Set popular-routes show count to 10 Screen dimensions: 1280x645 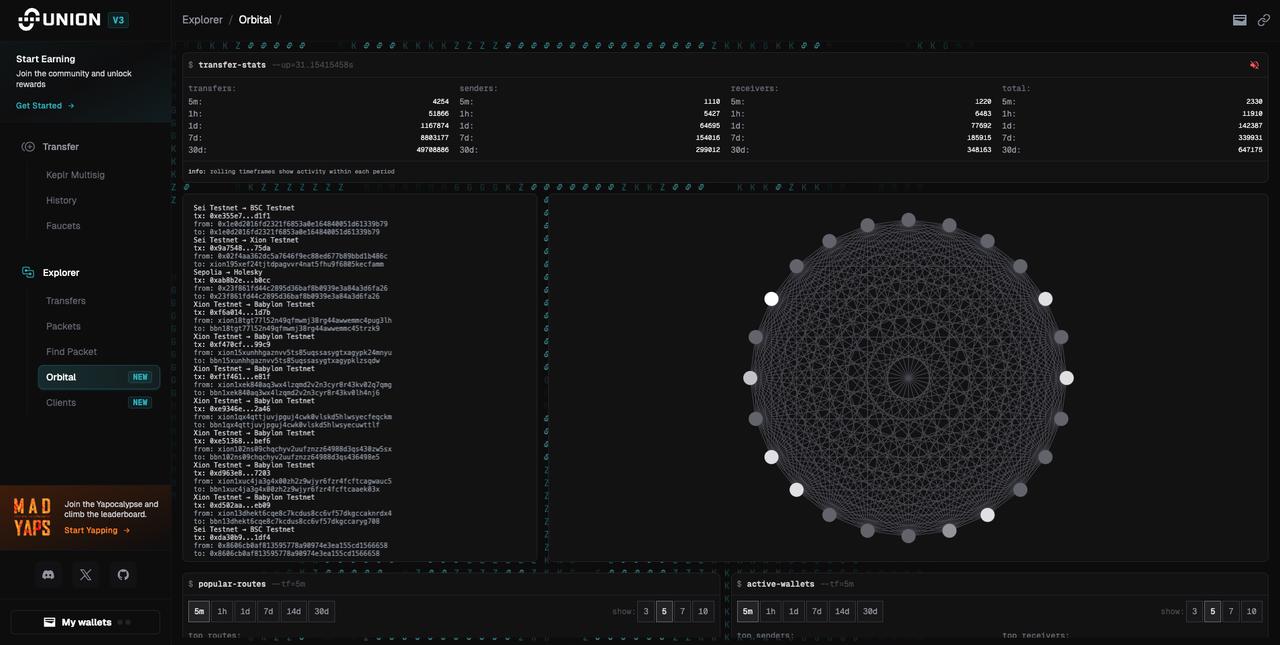pos(703,611)
